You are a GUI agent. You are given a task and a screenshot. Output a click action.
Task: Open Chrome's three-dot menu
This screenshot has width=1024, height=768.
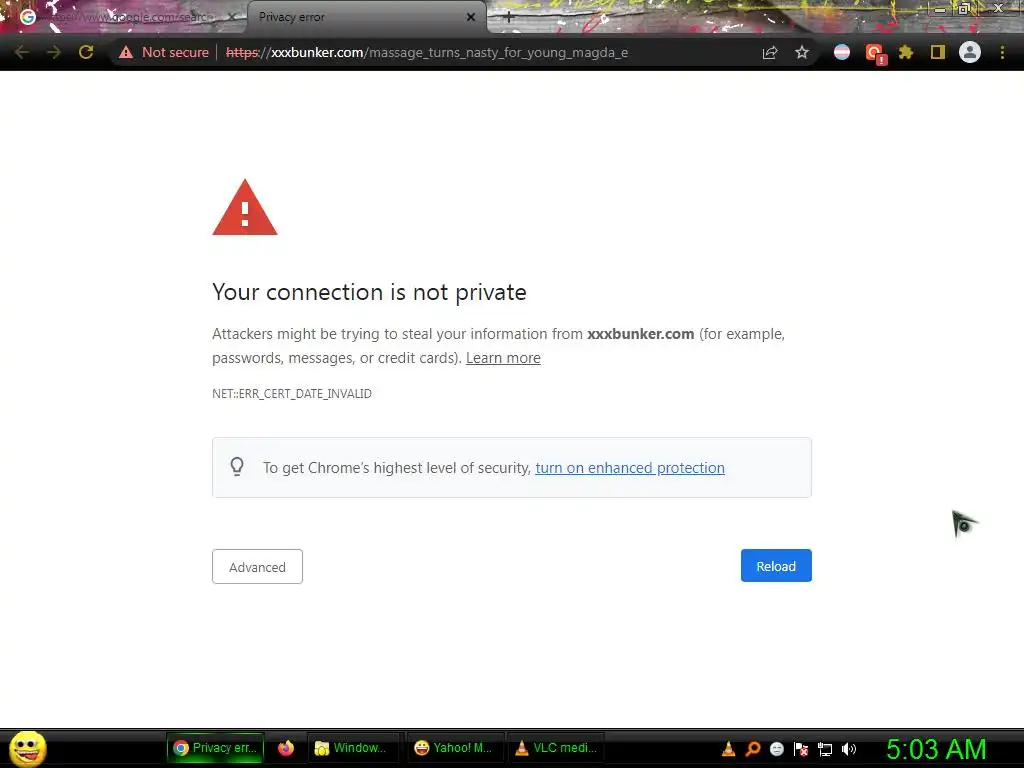(x=1002, y=52)
